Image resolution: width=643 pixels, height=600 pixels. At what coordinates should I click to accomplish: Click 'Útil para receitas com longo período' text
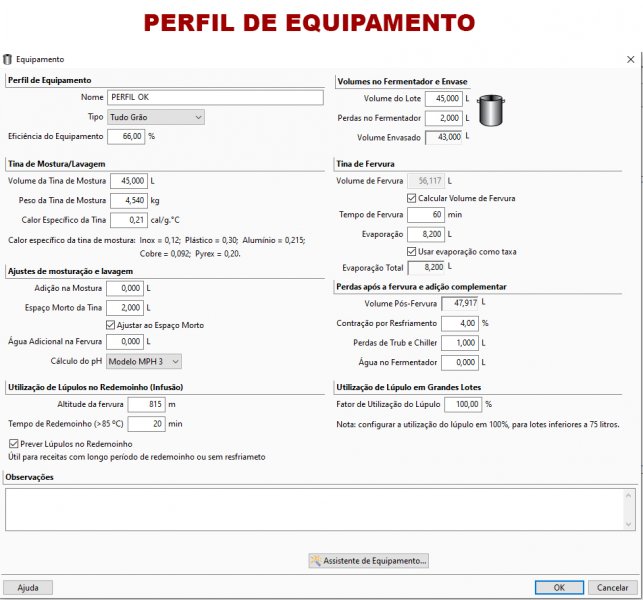pos(137,457)
